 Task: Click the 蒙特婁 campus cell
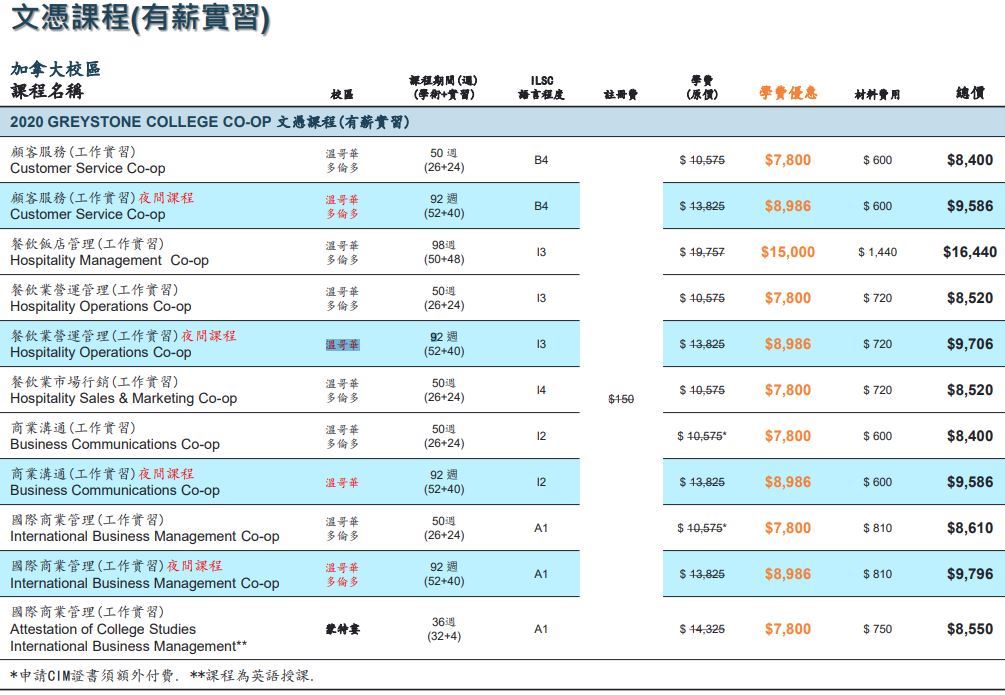(342, 629)
